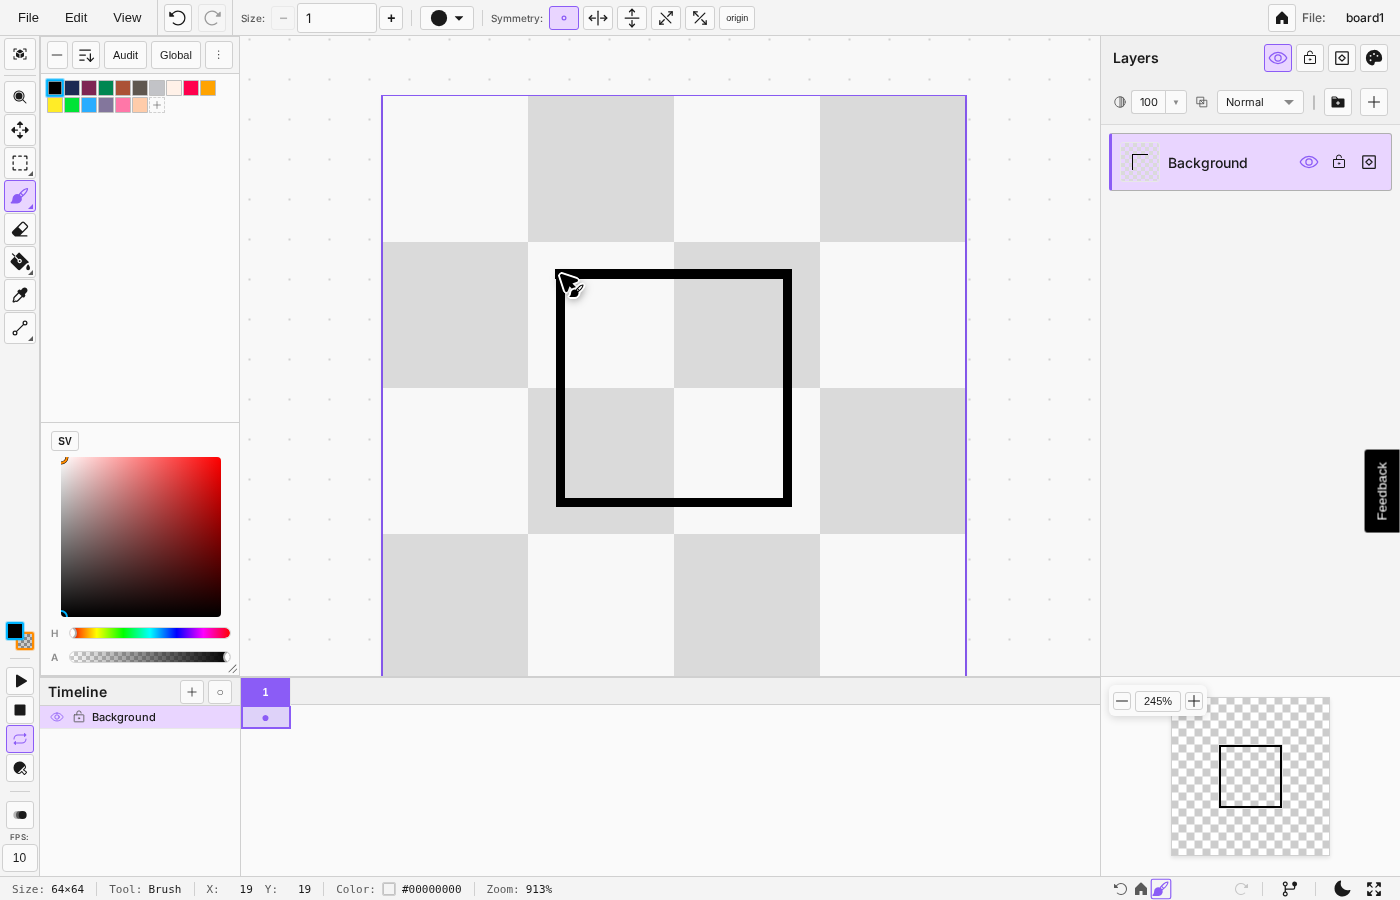Select the Line tool
Screen dimensions: 1400x900
pyautogui.click(x=20, y=328)
